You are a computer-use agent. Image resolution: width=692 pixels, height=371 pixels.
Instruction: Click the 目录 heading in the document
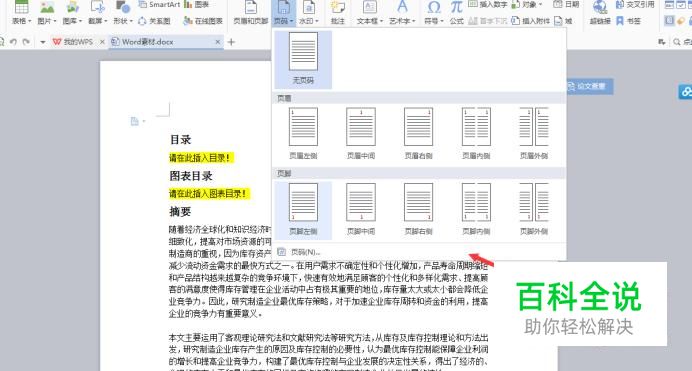pos(181,140)
